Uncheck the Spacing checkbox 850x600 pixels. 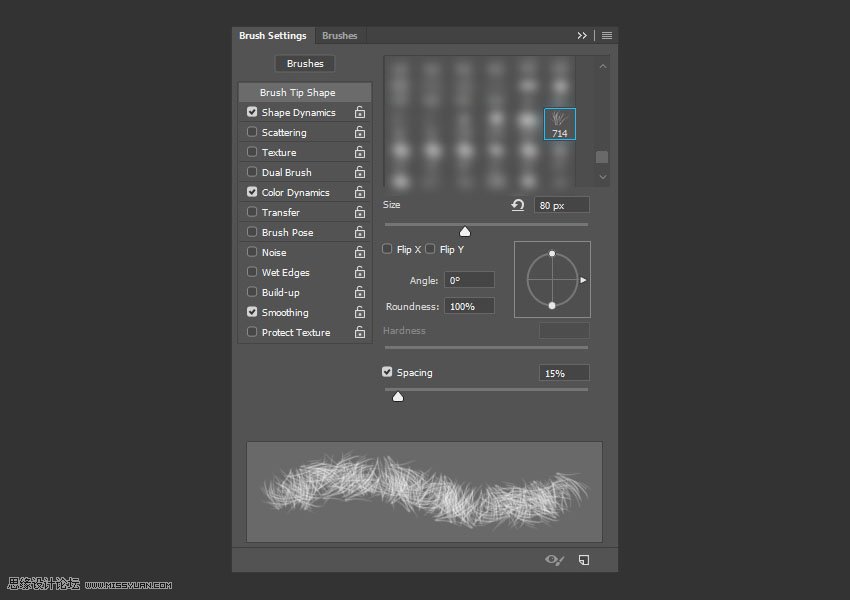pos(388,372)
